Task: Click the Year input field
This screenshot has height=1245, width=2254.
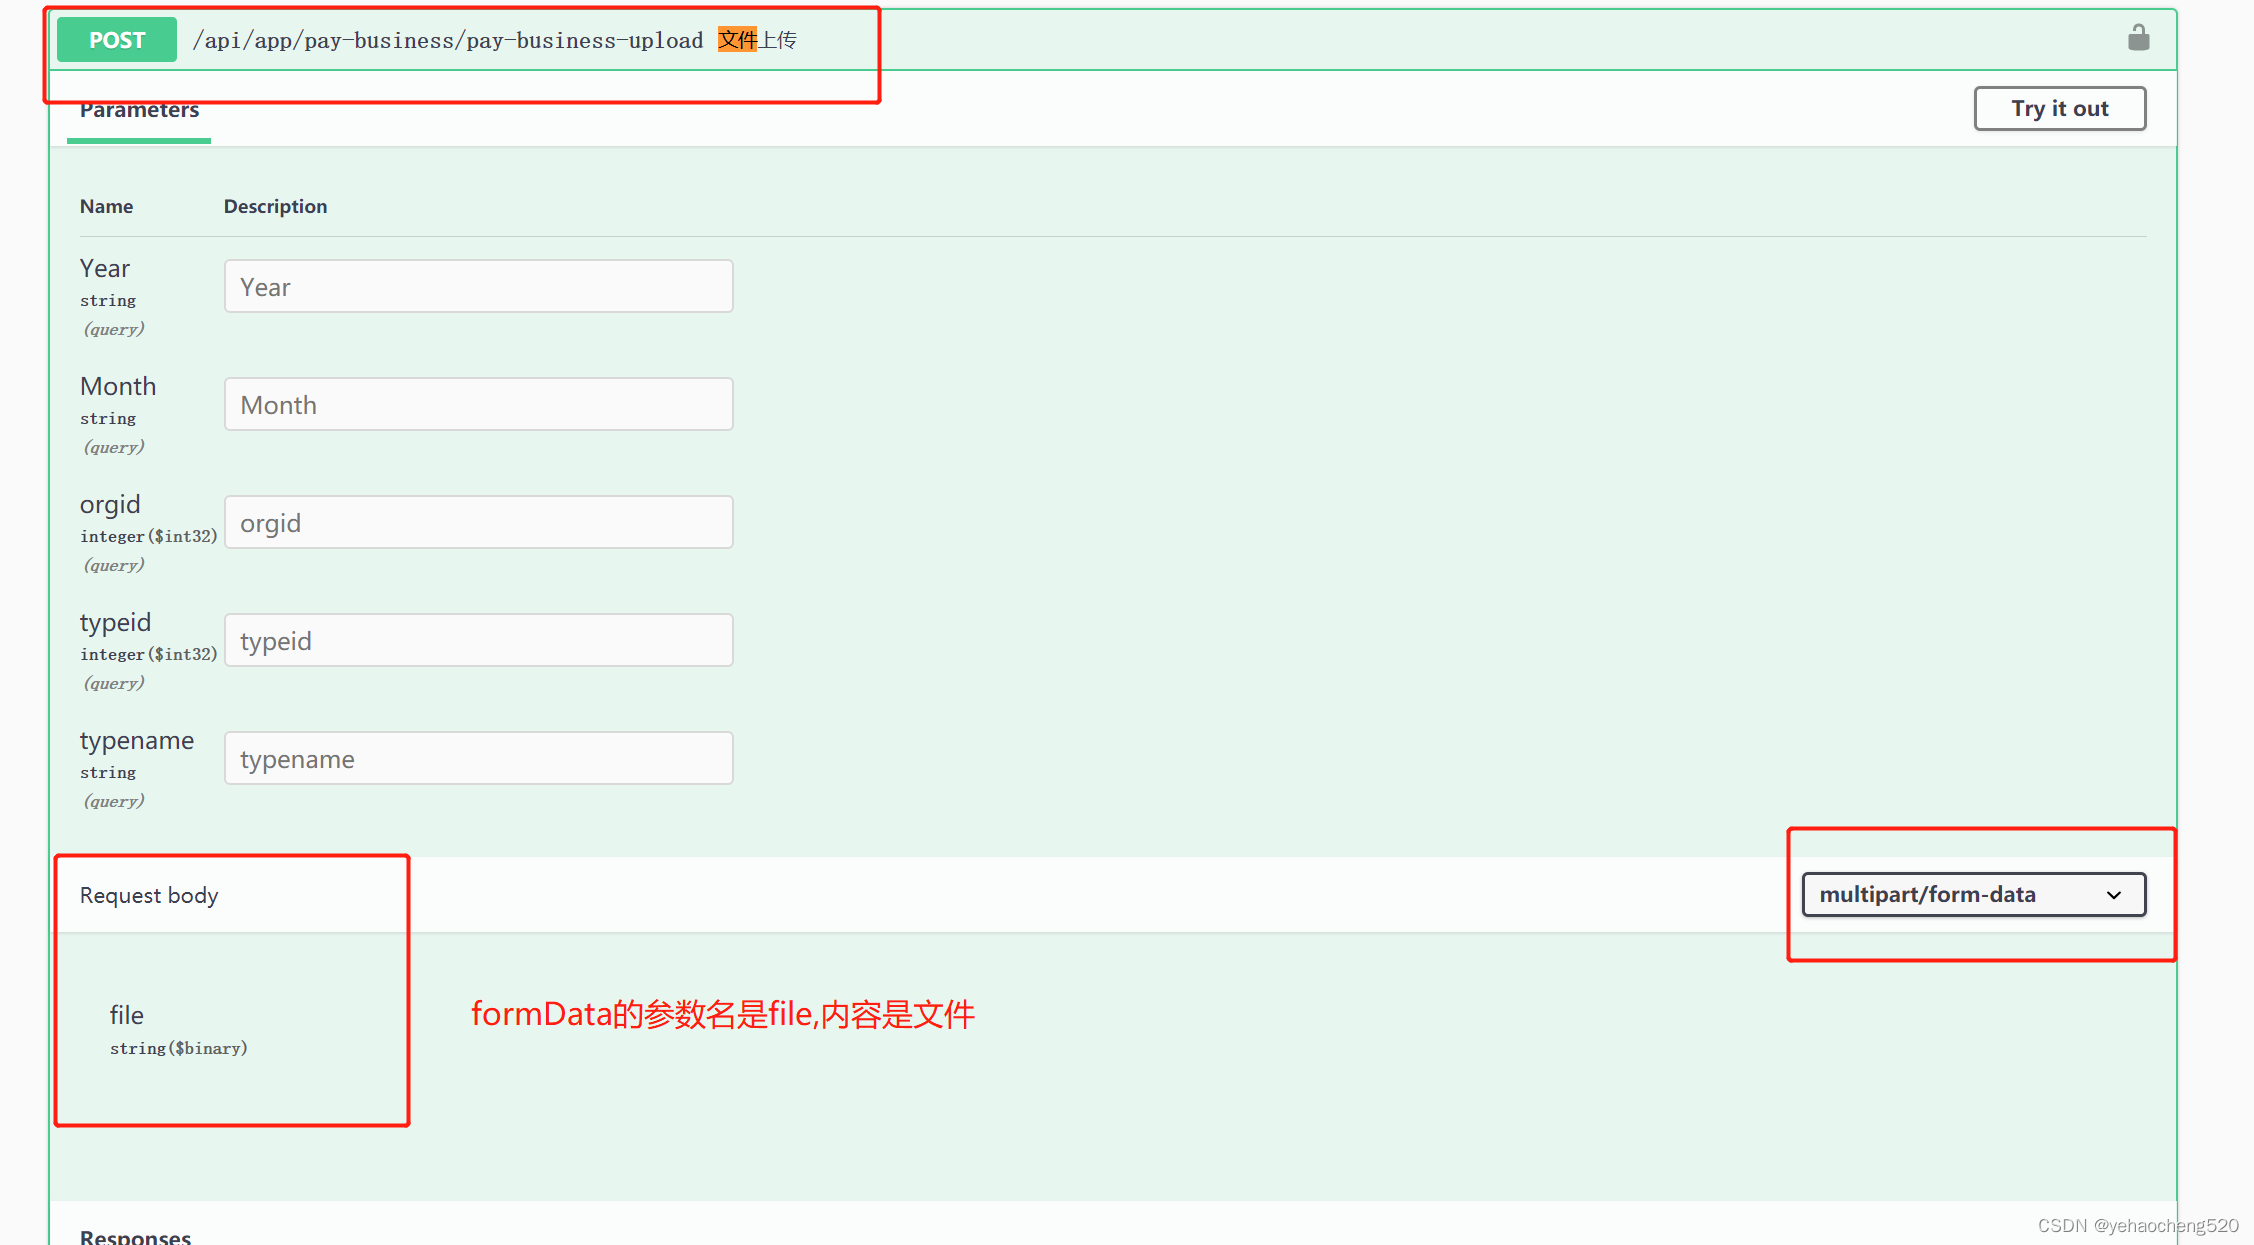Action: pyautogui.click(x=478, y=287)
